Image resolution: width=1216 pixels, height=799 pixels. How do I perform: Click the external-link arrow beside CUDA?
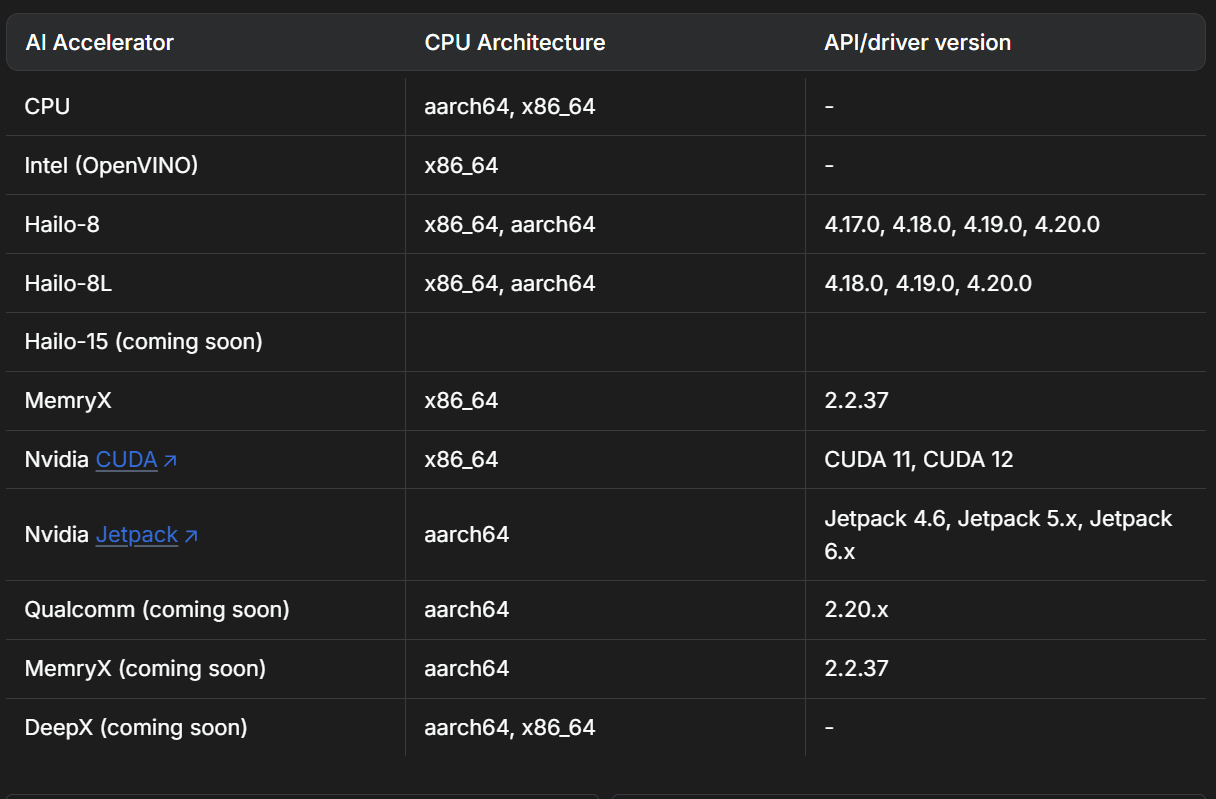point(170,460)
